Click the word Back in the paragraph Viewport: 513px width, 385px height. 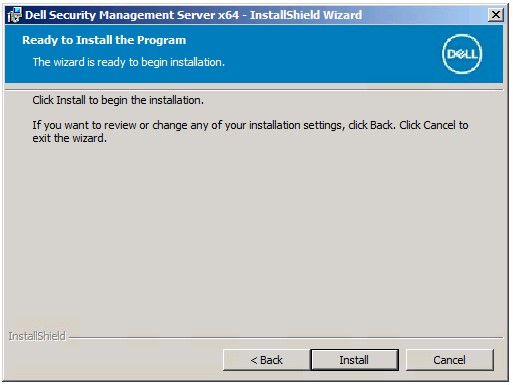click(381, 125)
